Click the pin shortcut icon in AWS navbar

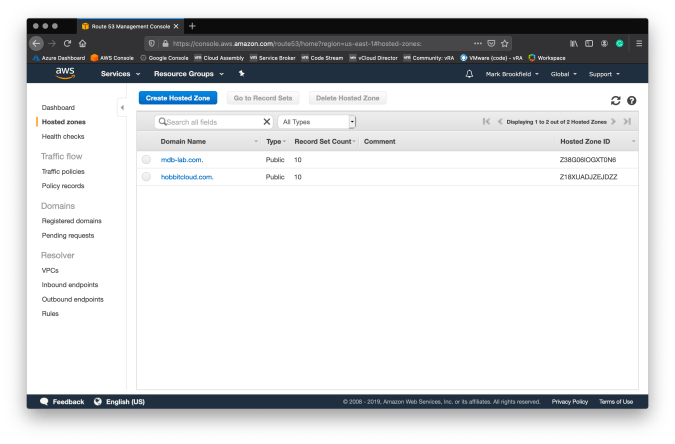pos(241,74)
